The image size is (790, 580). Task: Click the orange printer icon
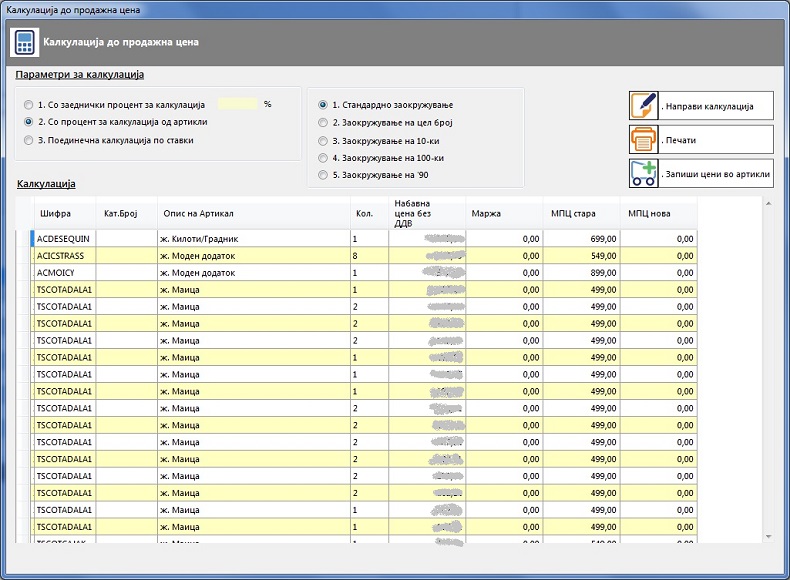(x=643, y=140)
